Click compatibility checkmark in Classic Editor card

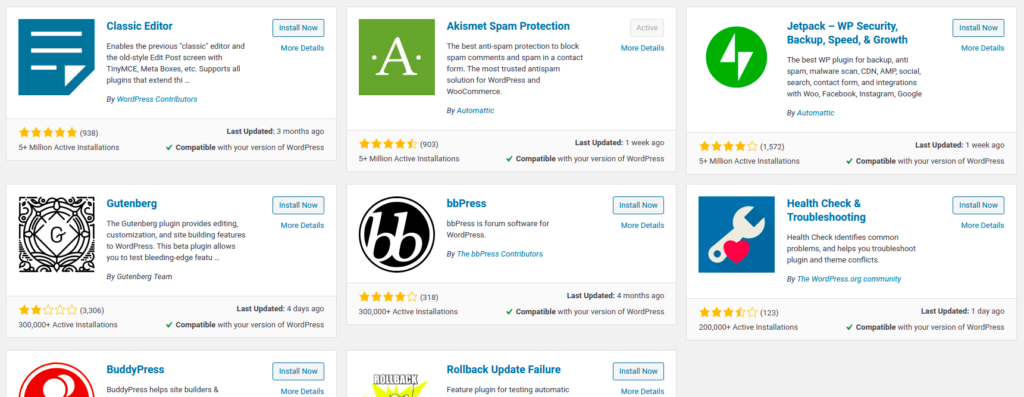(x=169, y=148)
